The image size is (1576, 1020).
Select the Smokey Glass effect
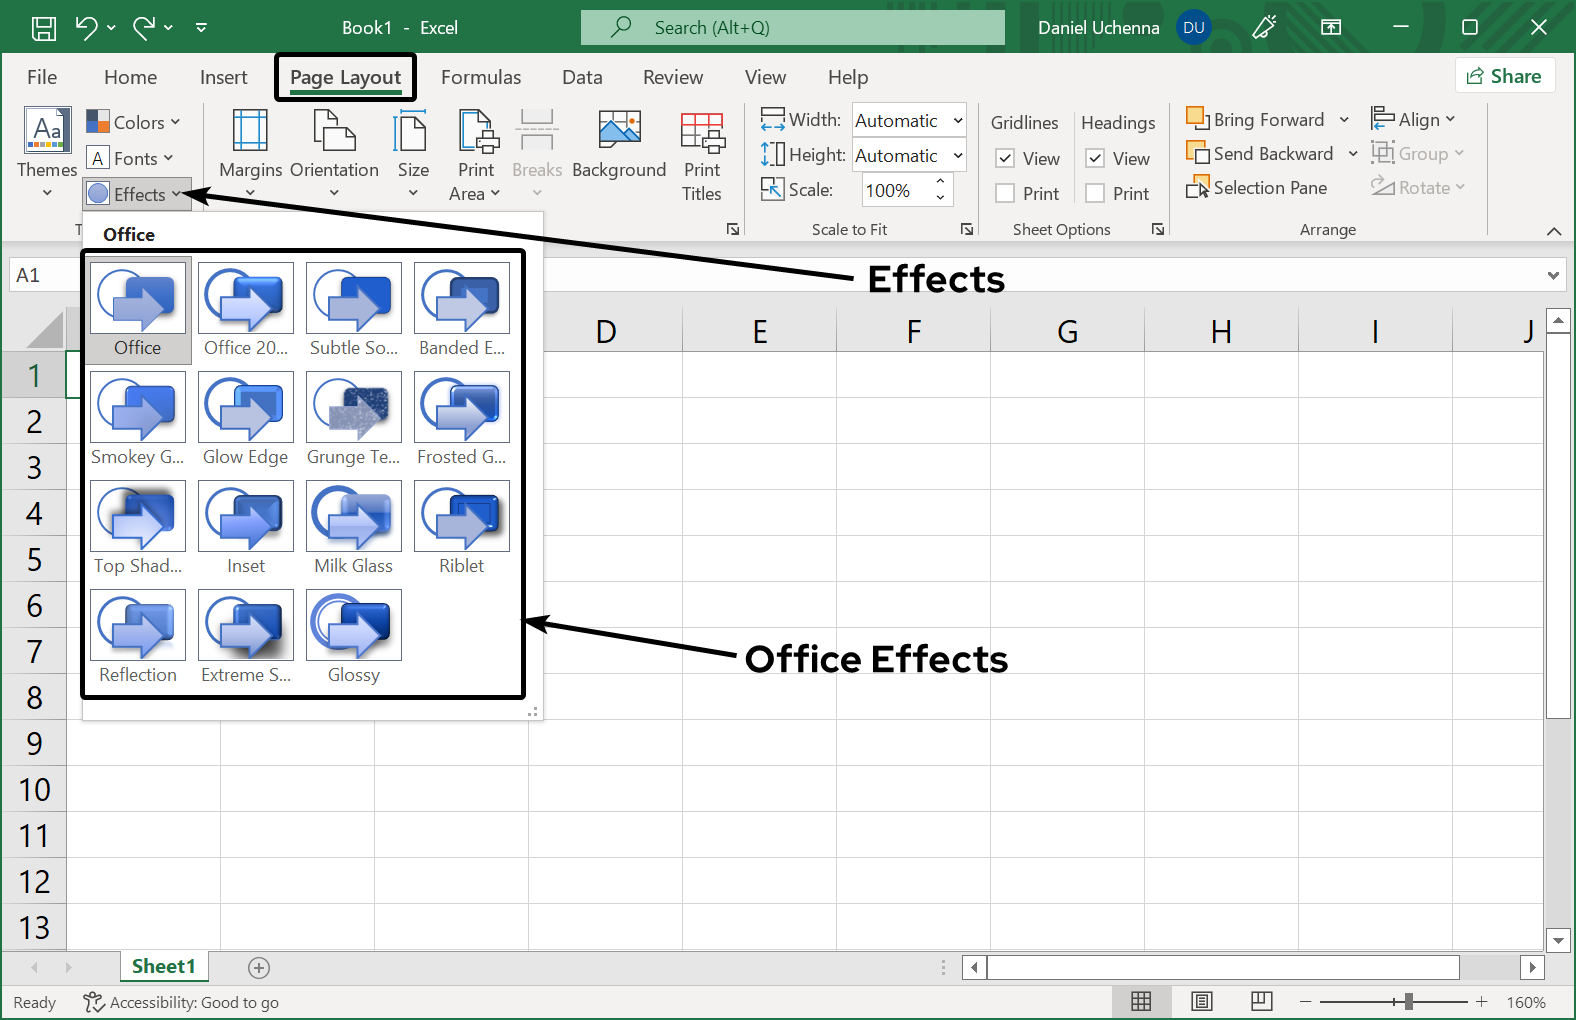click(x=138, y=420)
